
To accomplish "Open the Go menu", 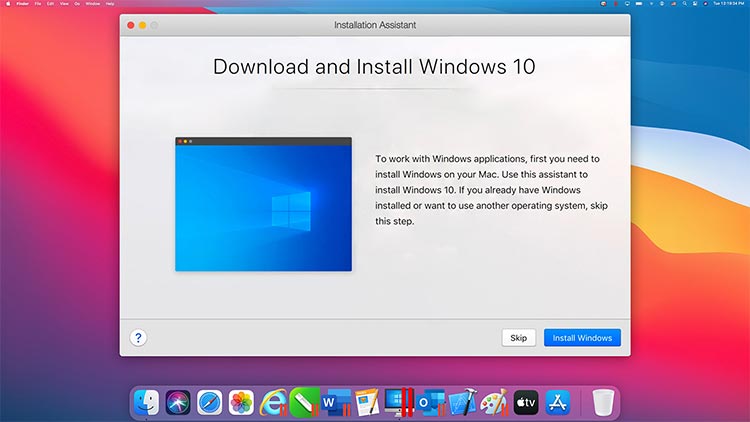I will point(77,3).
